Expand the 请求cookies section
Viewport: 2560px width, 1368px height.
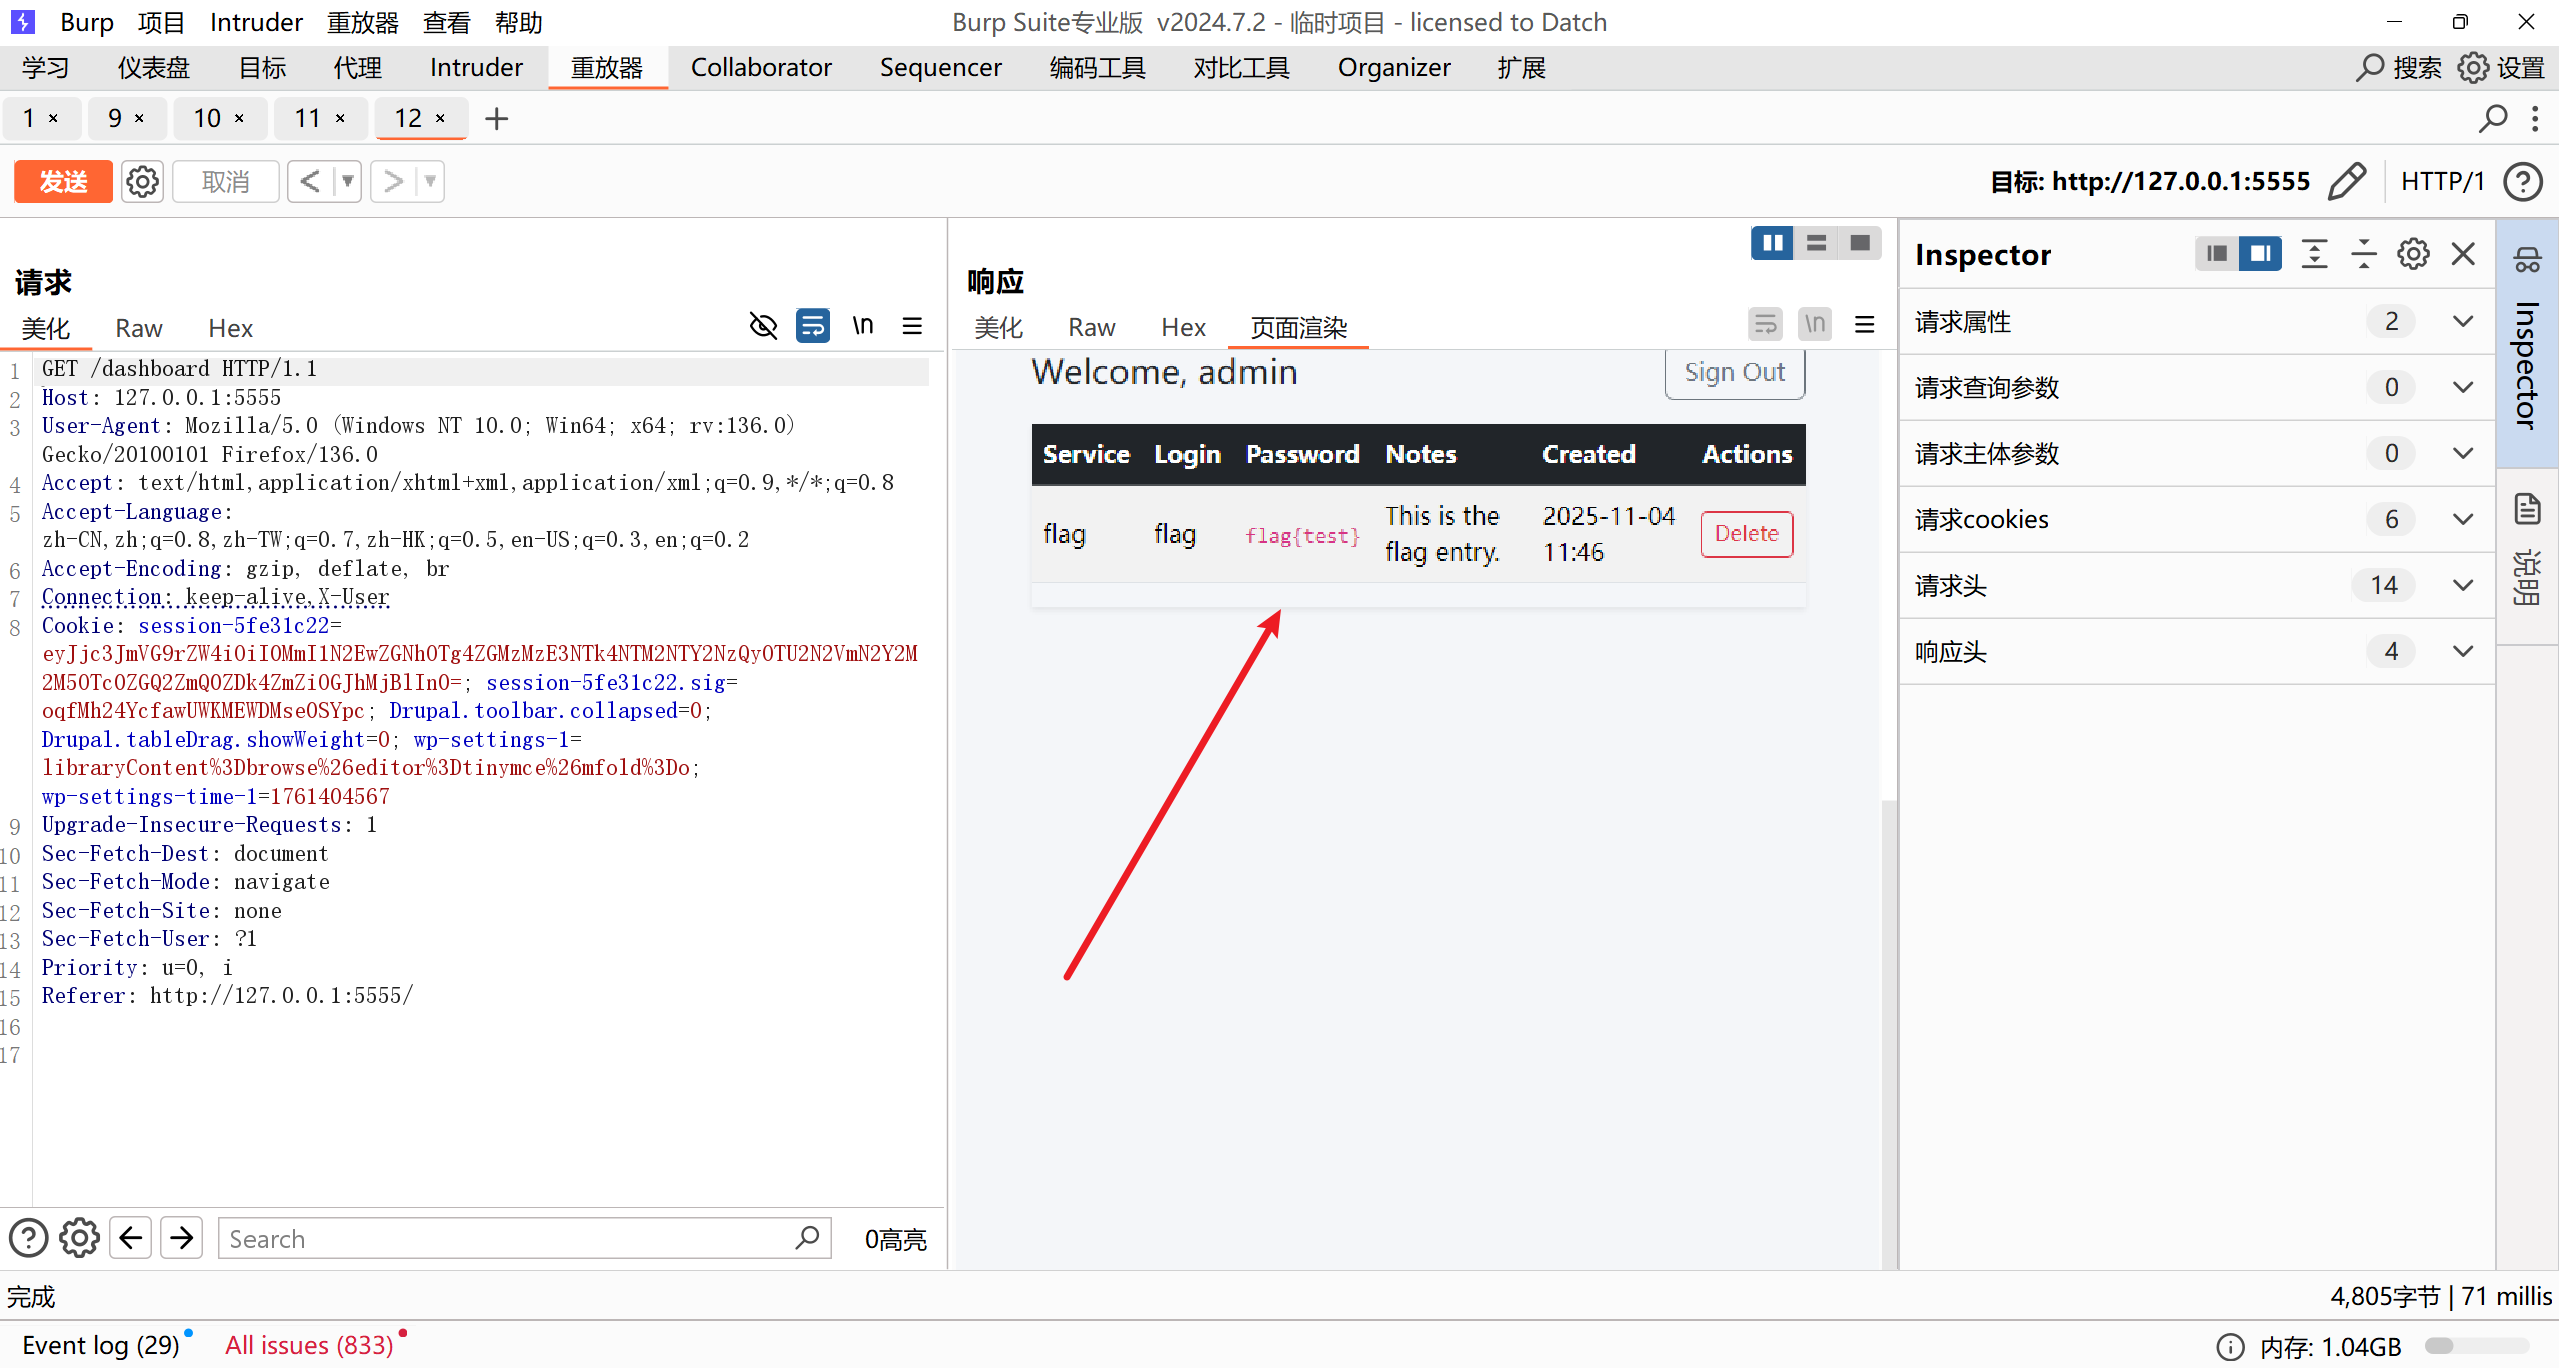2463,519
